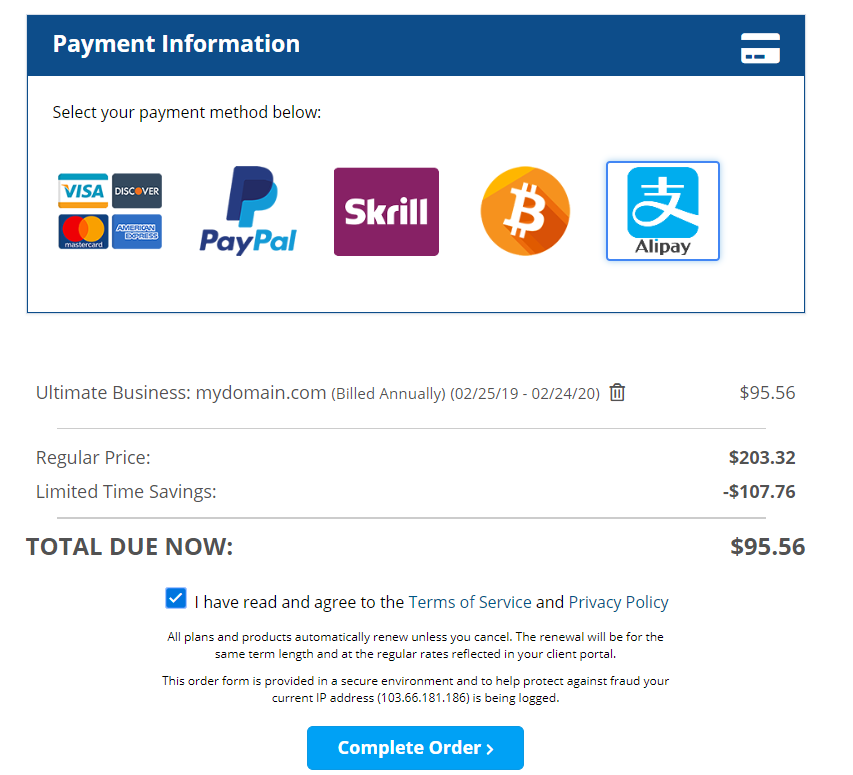Pay with the Bitcoin option
Screen dimensions: 853x775
525,211
